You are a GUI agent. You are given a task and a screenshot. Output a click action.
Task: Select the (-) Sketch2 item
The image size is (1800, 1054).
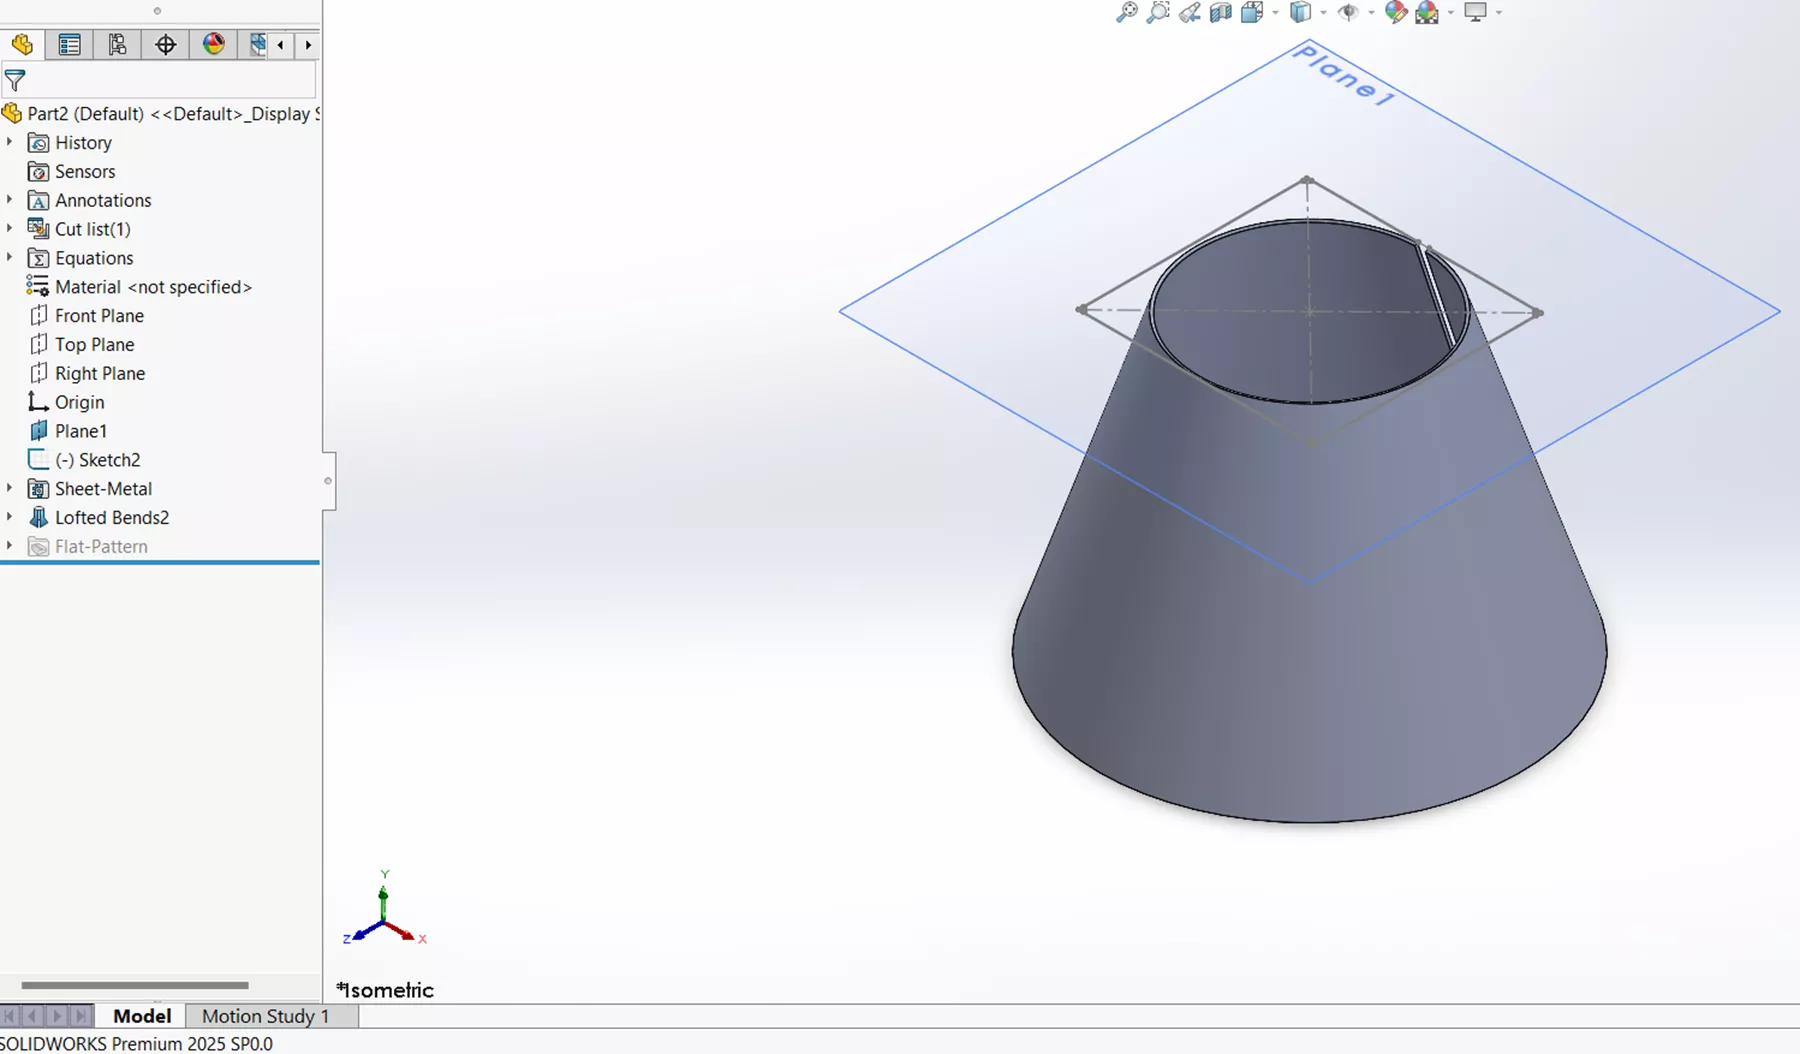[x=97, y=460]
